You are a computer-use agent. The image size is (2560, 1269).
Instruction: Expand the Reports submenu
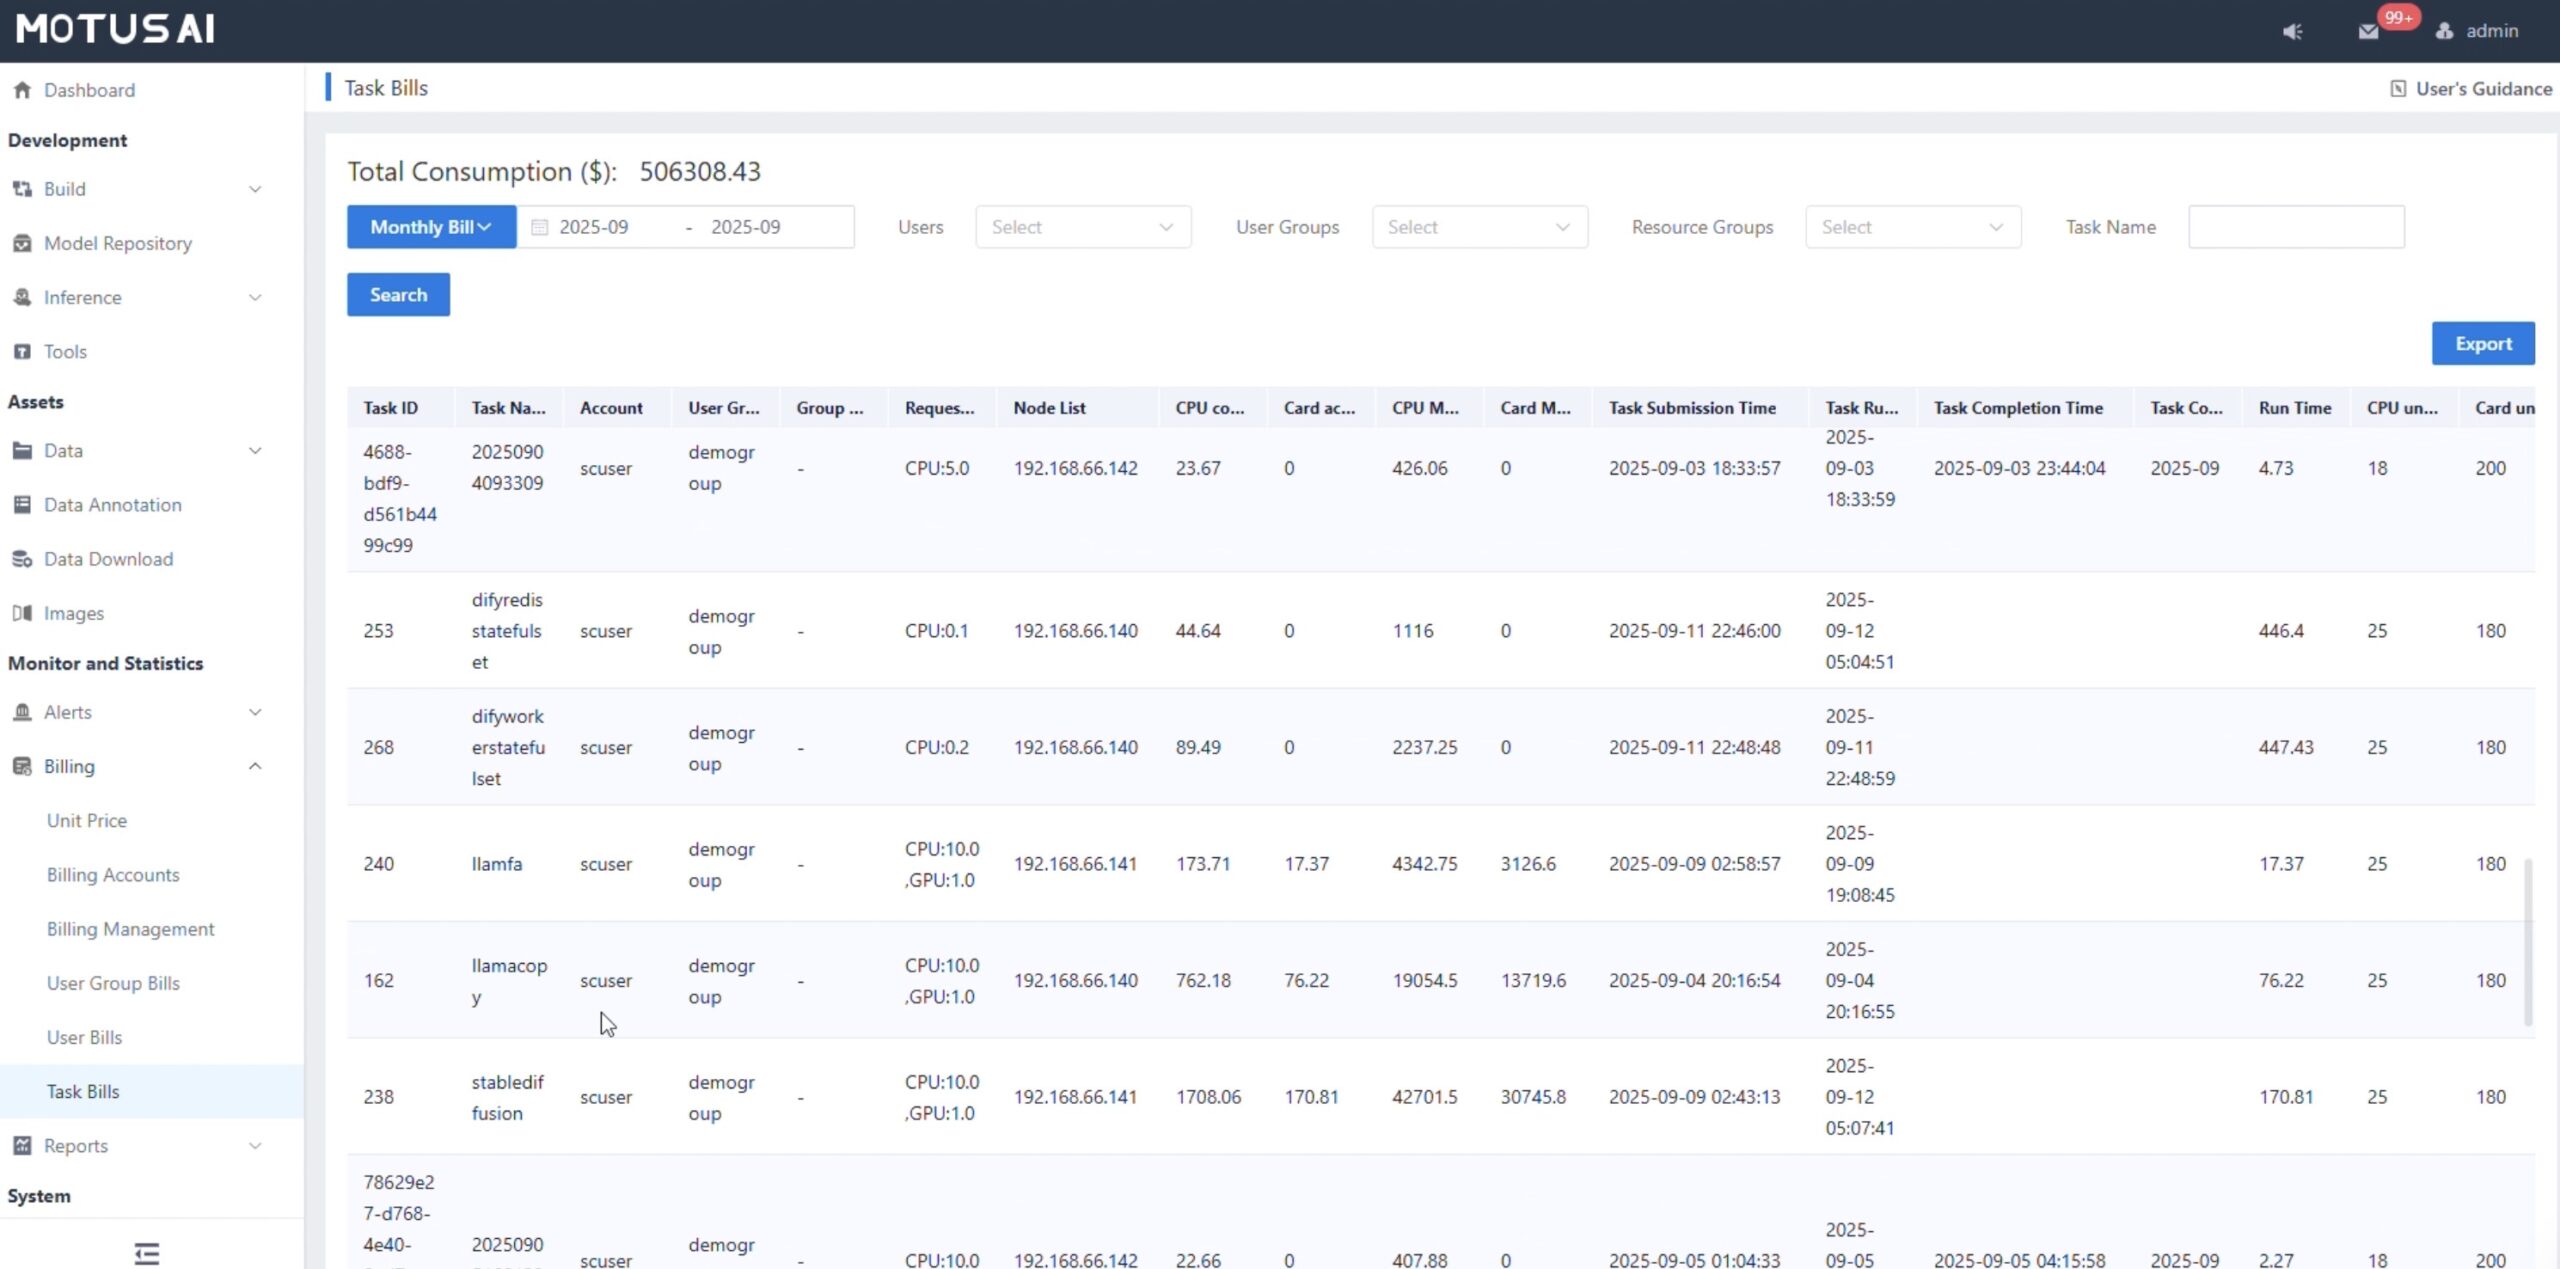click(255, 1146)
